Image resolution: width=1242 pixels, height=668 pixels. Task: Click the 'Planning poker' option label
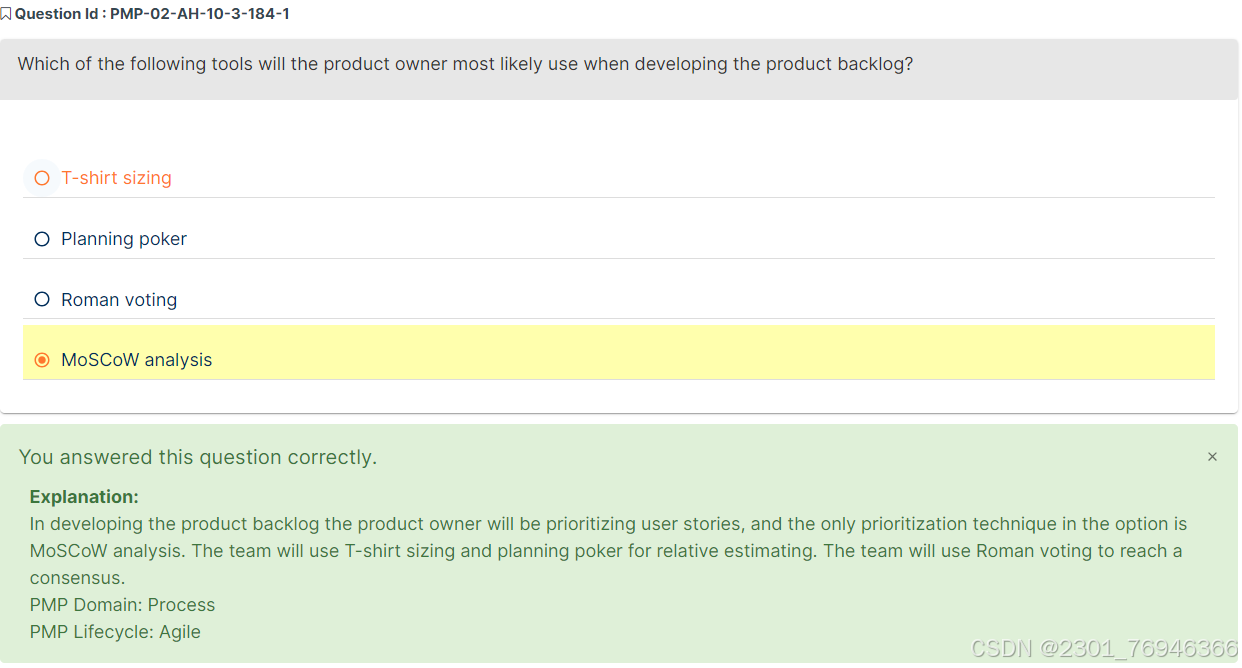pos(124,239)
